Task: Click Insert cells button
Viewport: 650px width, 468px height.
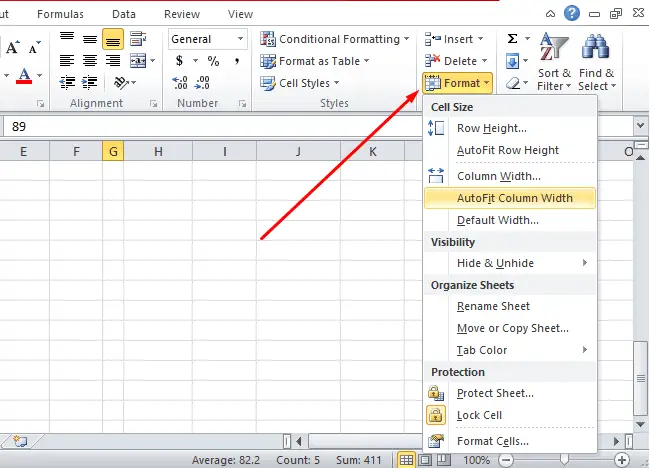Action: [x=454, y=39]
